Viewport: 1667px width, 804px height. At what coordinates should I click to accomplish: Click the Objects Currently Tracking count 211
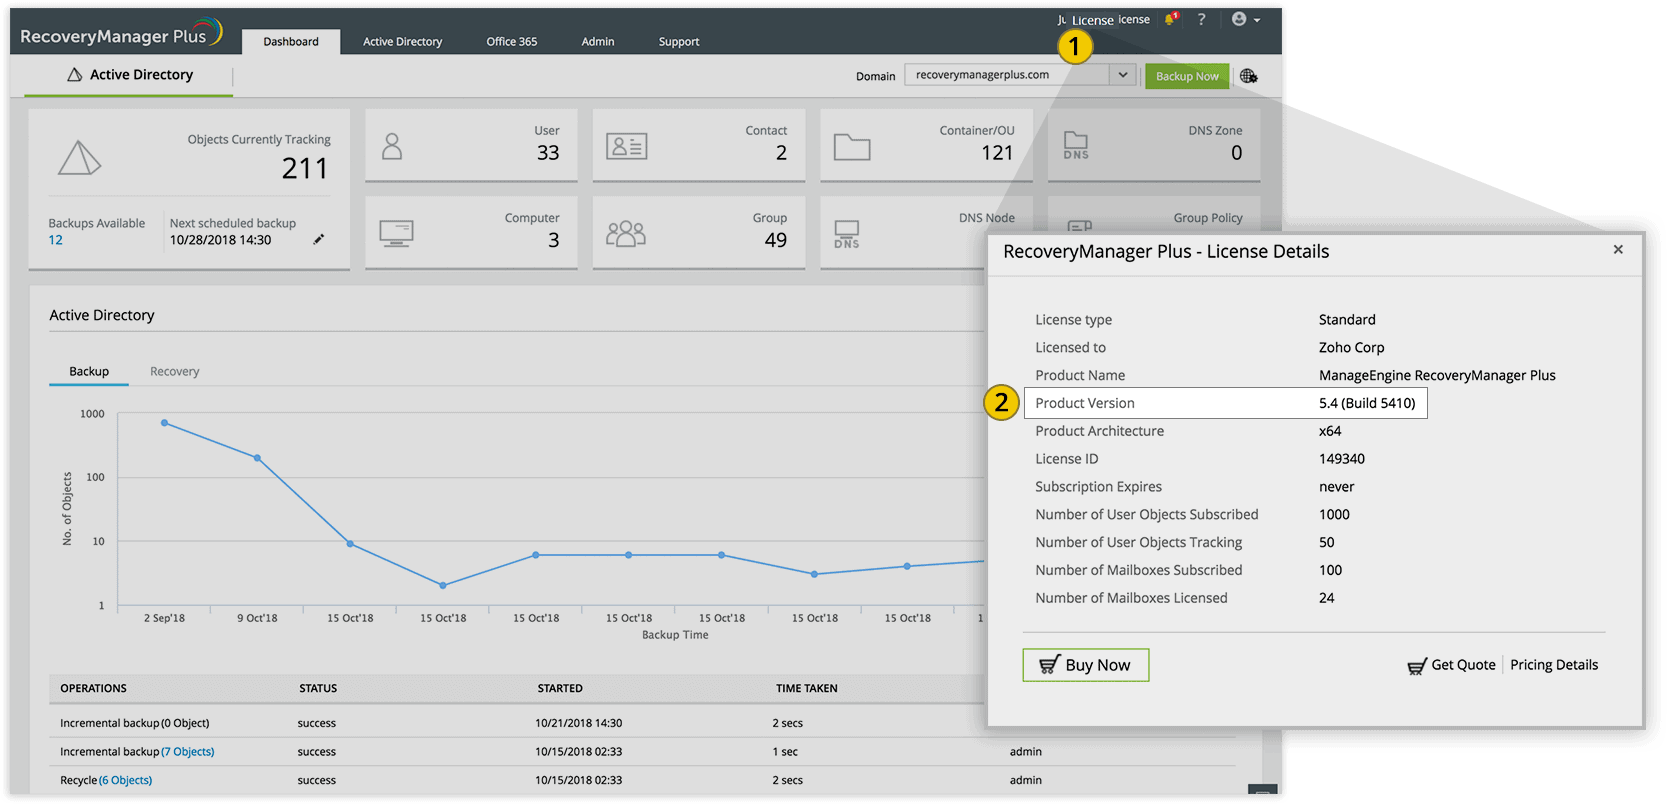(x=305, y=169)
